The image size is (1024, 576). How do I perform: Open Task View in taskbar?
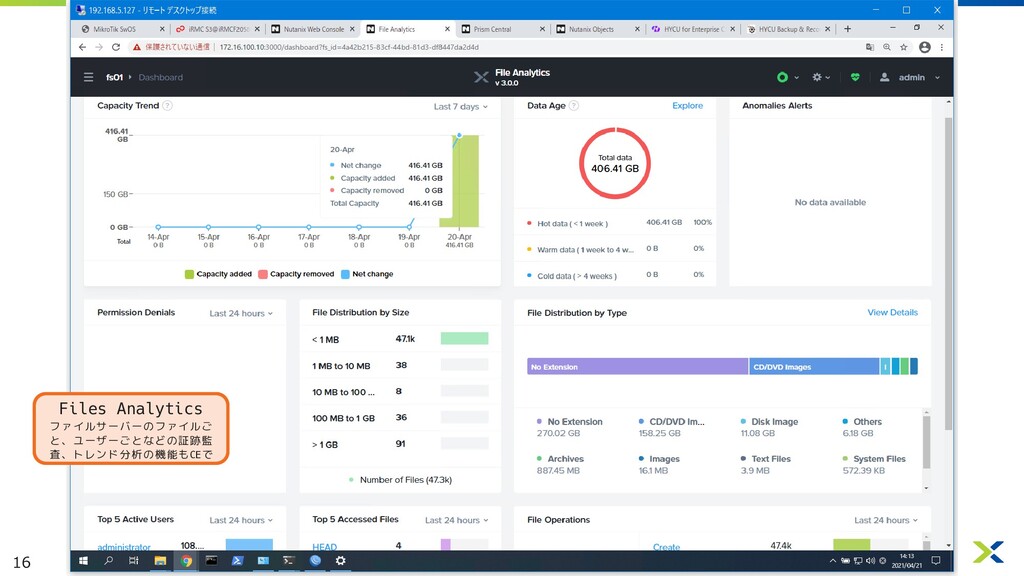point(134,560)
